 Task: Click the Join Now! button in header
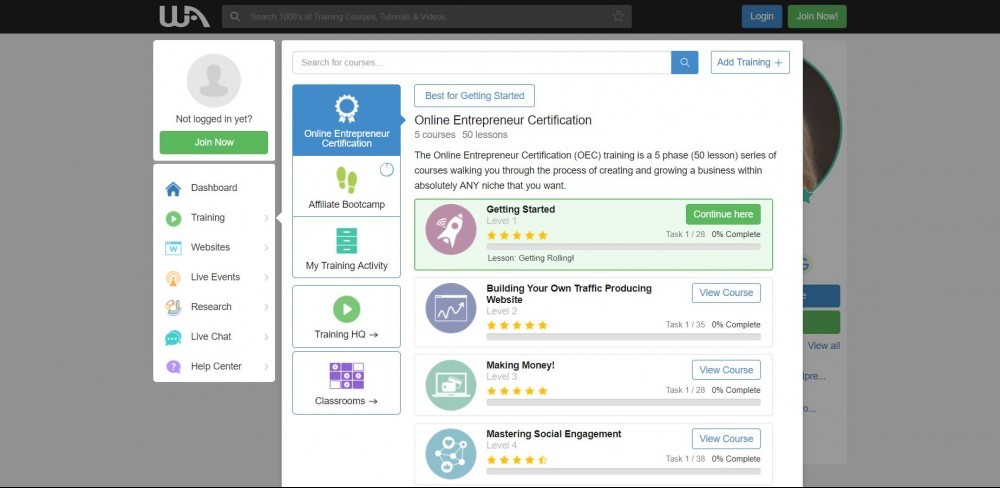817,17
